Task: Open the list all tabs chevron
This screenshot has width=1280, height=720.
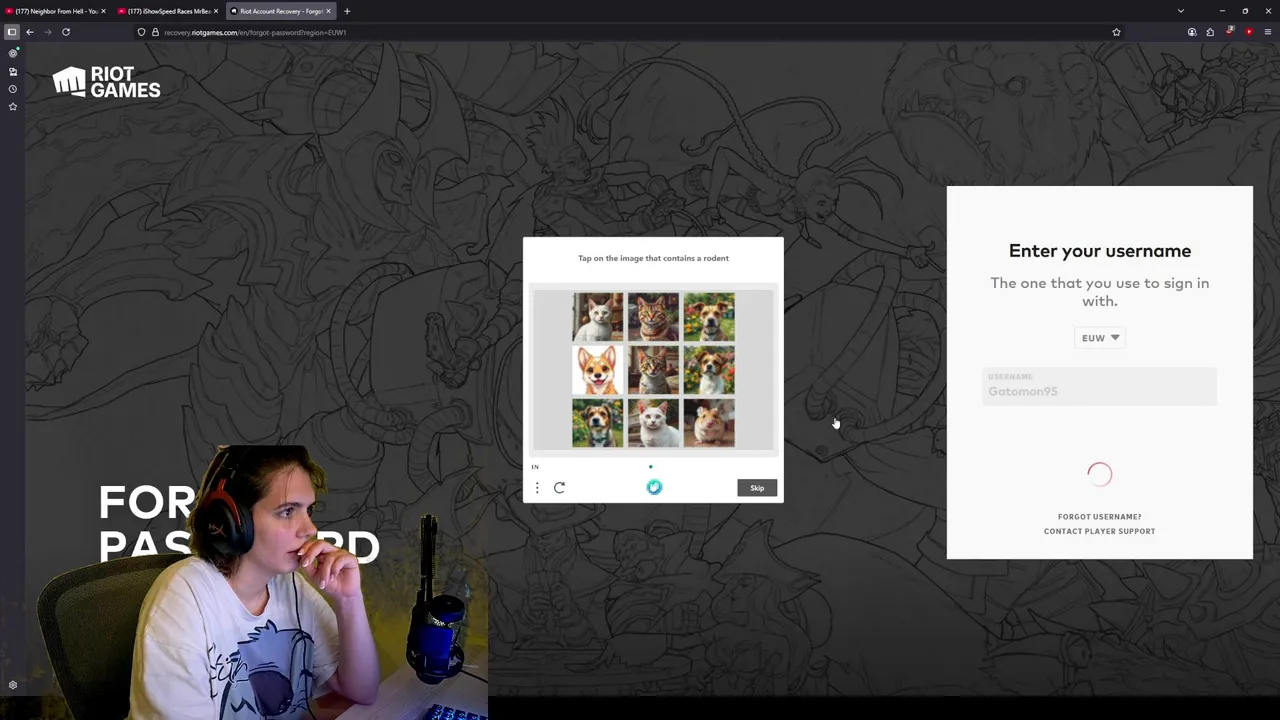Action: [x=1181, y=11]
